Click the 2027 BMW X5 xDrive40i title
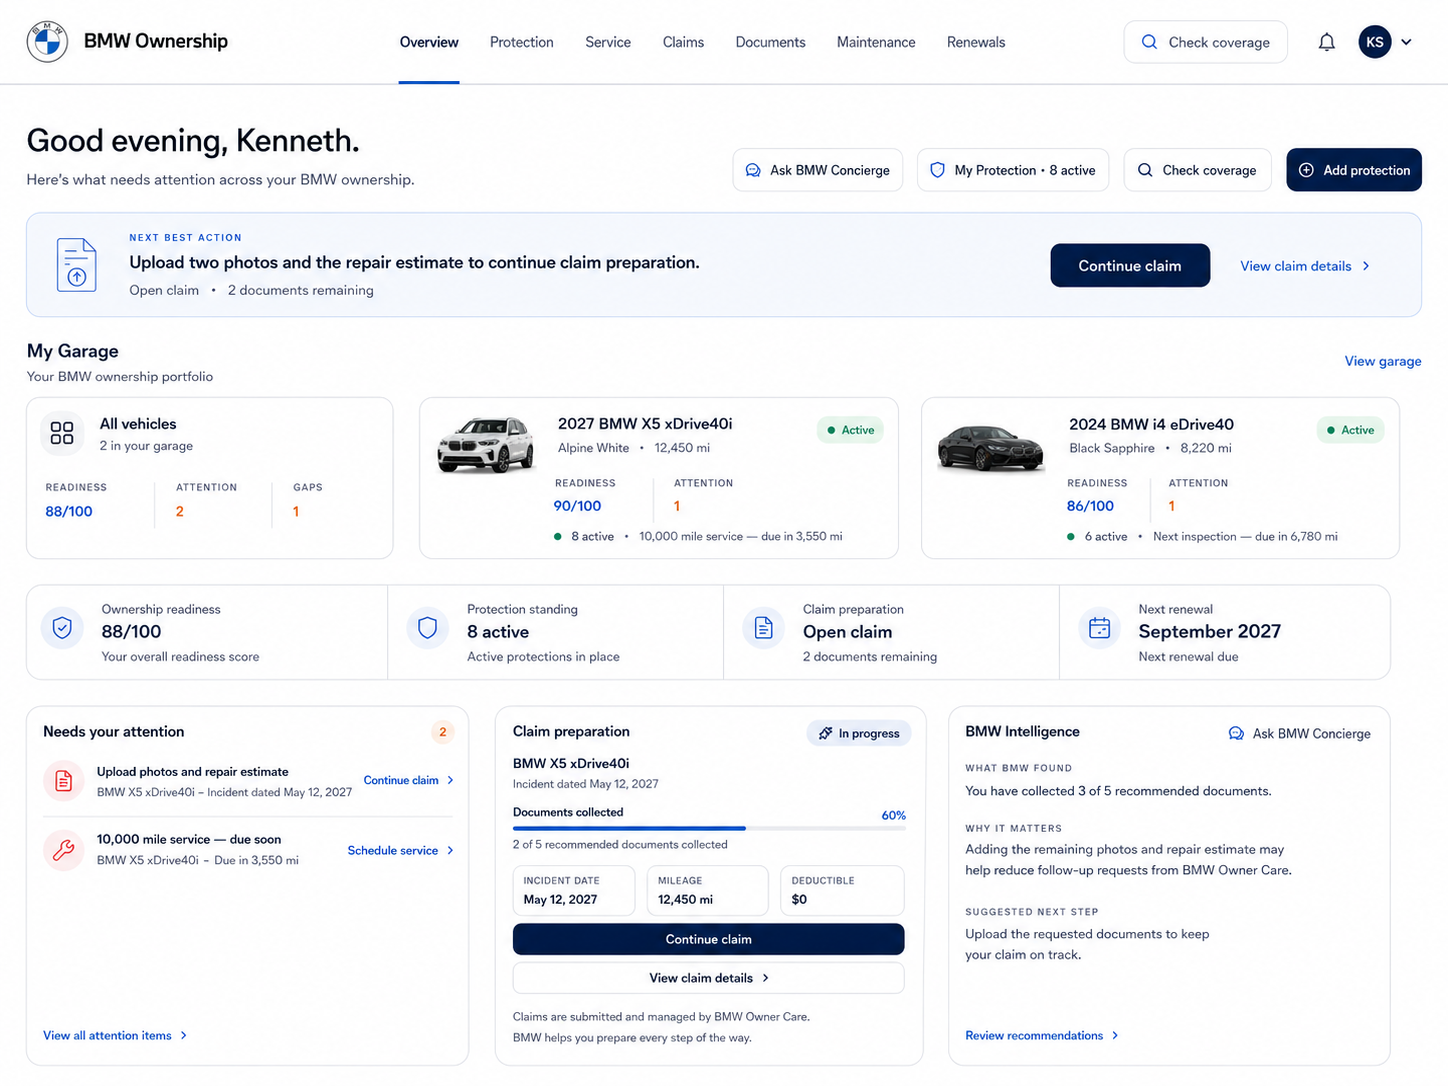 [x=645, y=424]
